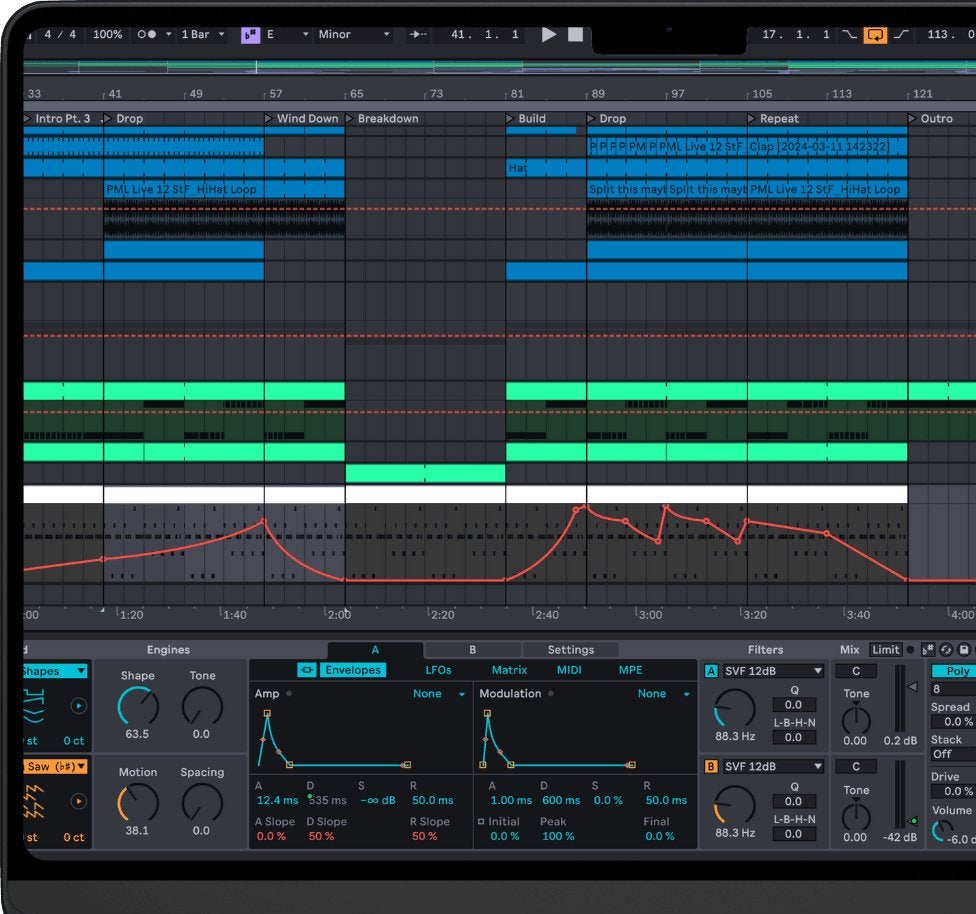Show the MPE section
This screenshot has width=976, height=914.
pyautogui.click(x=630, y=670)
